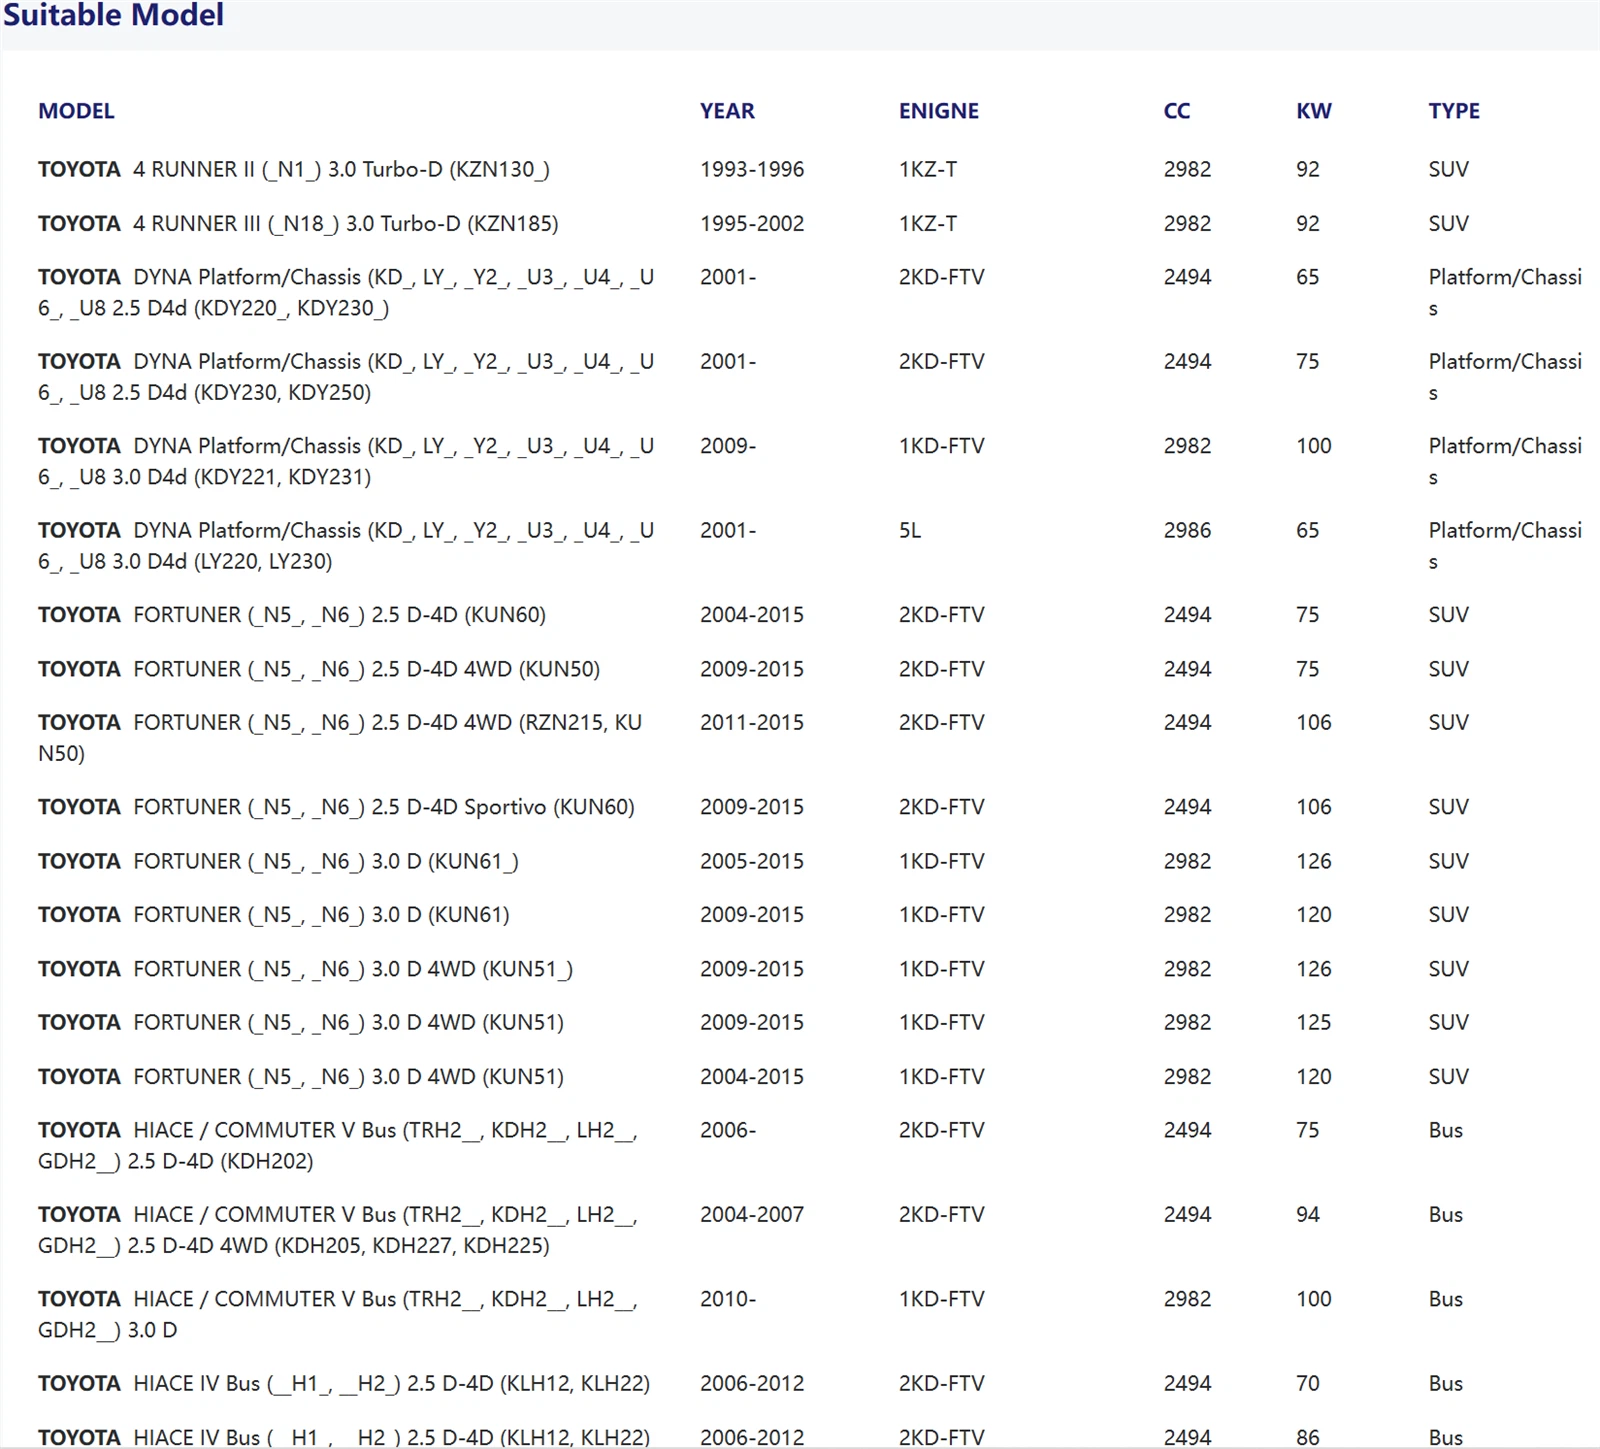Select DYNA model with KDY221, KDY231
The width and height of the screenshot is (1600, 1449).
tap(346, 461)
